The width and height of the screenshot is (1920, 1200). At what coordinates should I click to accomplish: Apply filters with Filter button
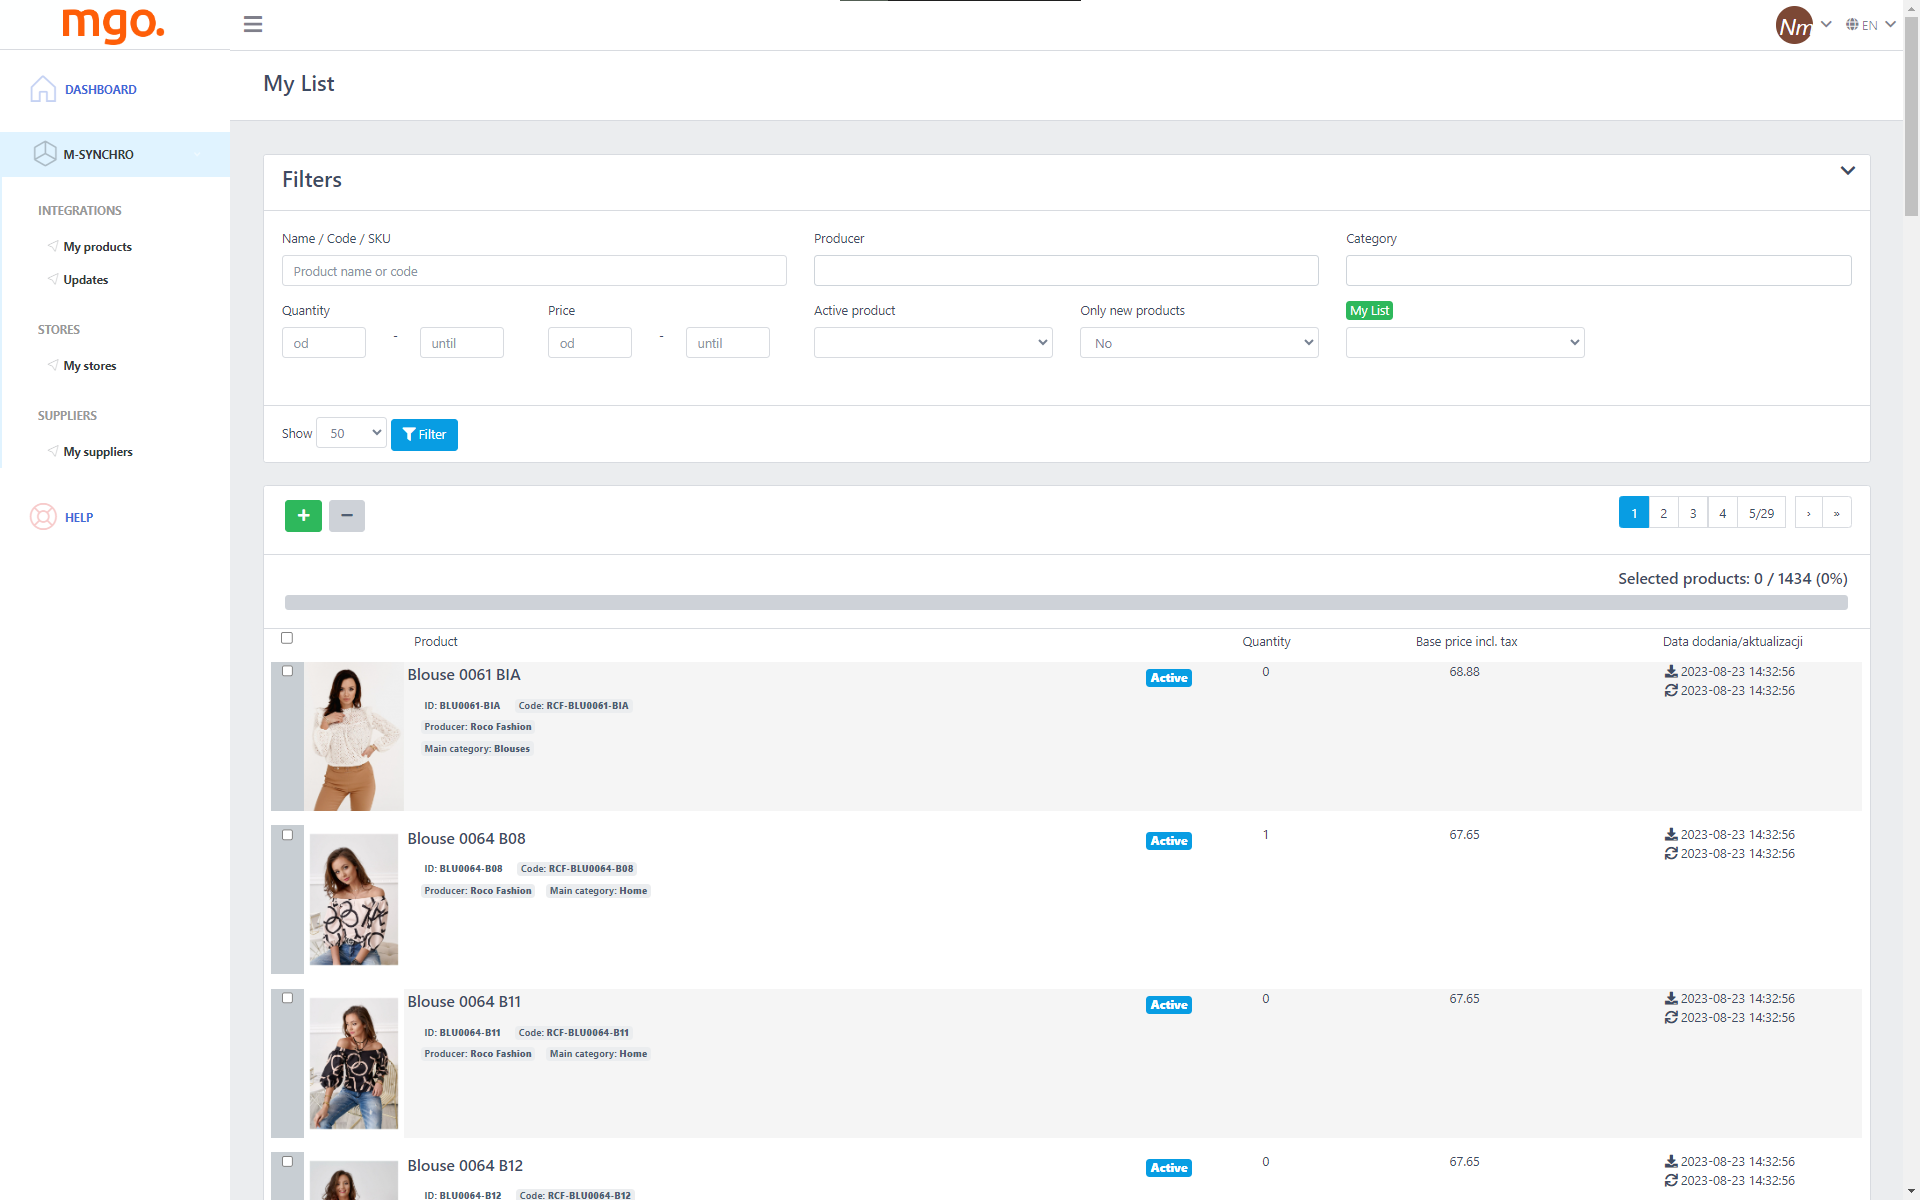[424, 435]
